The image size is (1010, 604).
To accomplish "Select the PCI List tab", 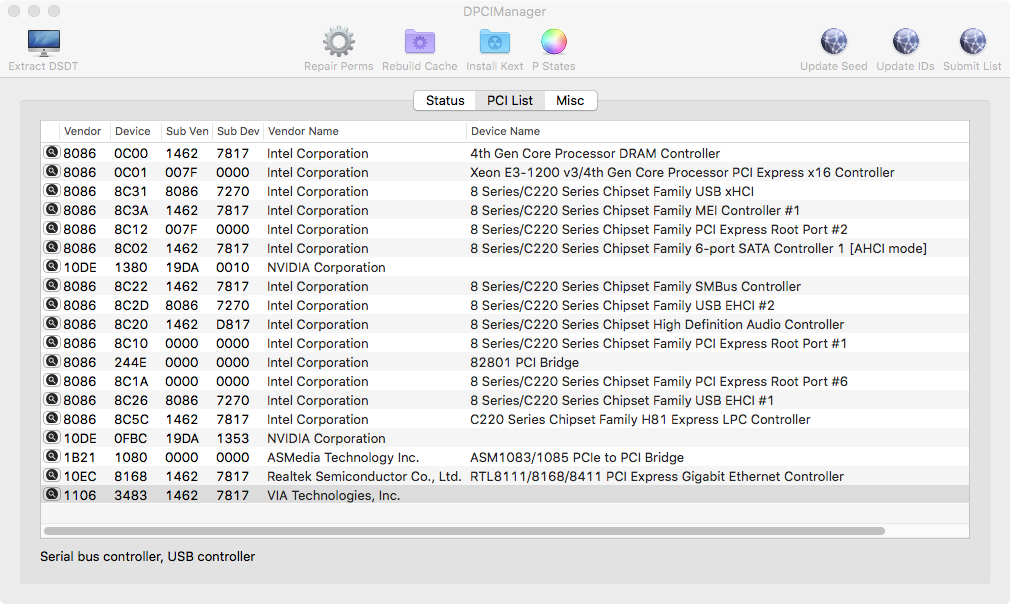I will pyautogui.click(x=510, y=100).
